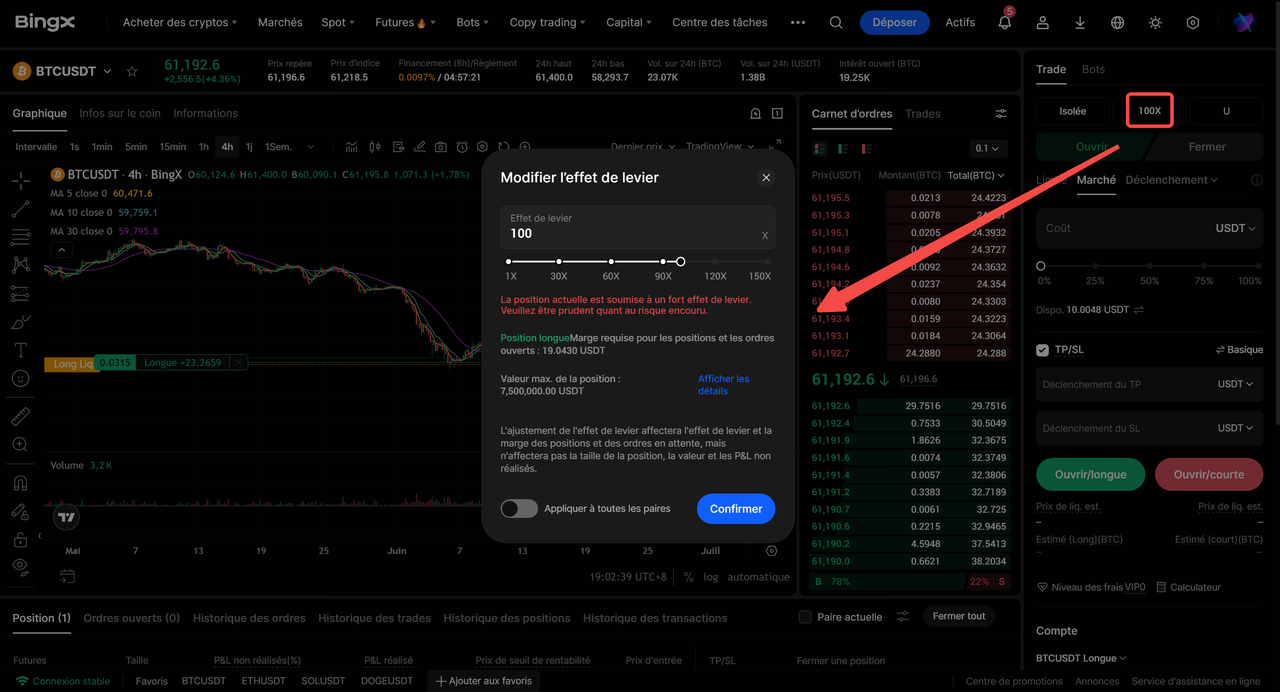1280x692 pixels.
Task: Open the candlestick chart type icon
Action: pos(375,147)
